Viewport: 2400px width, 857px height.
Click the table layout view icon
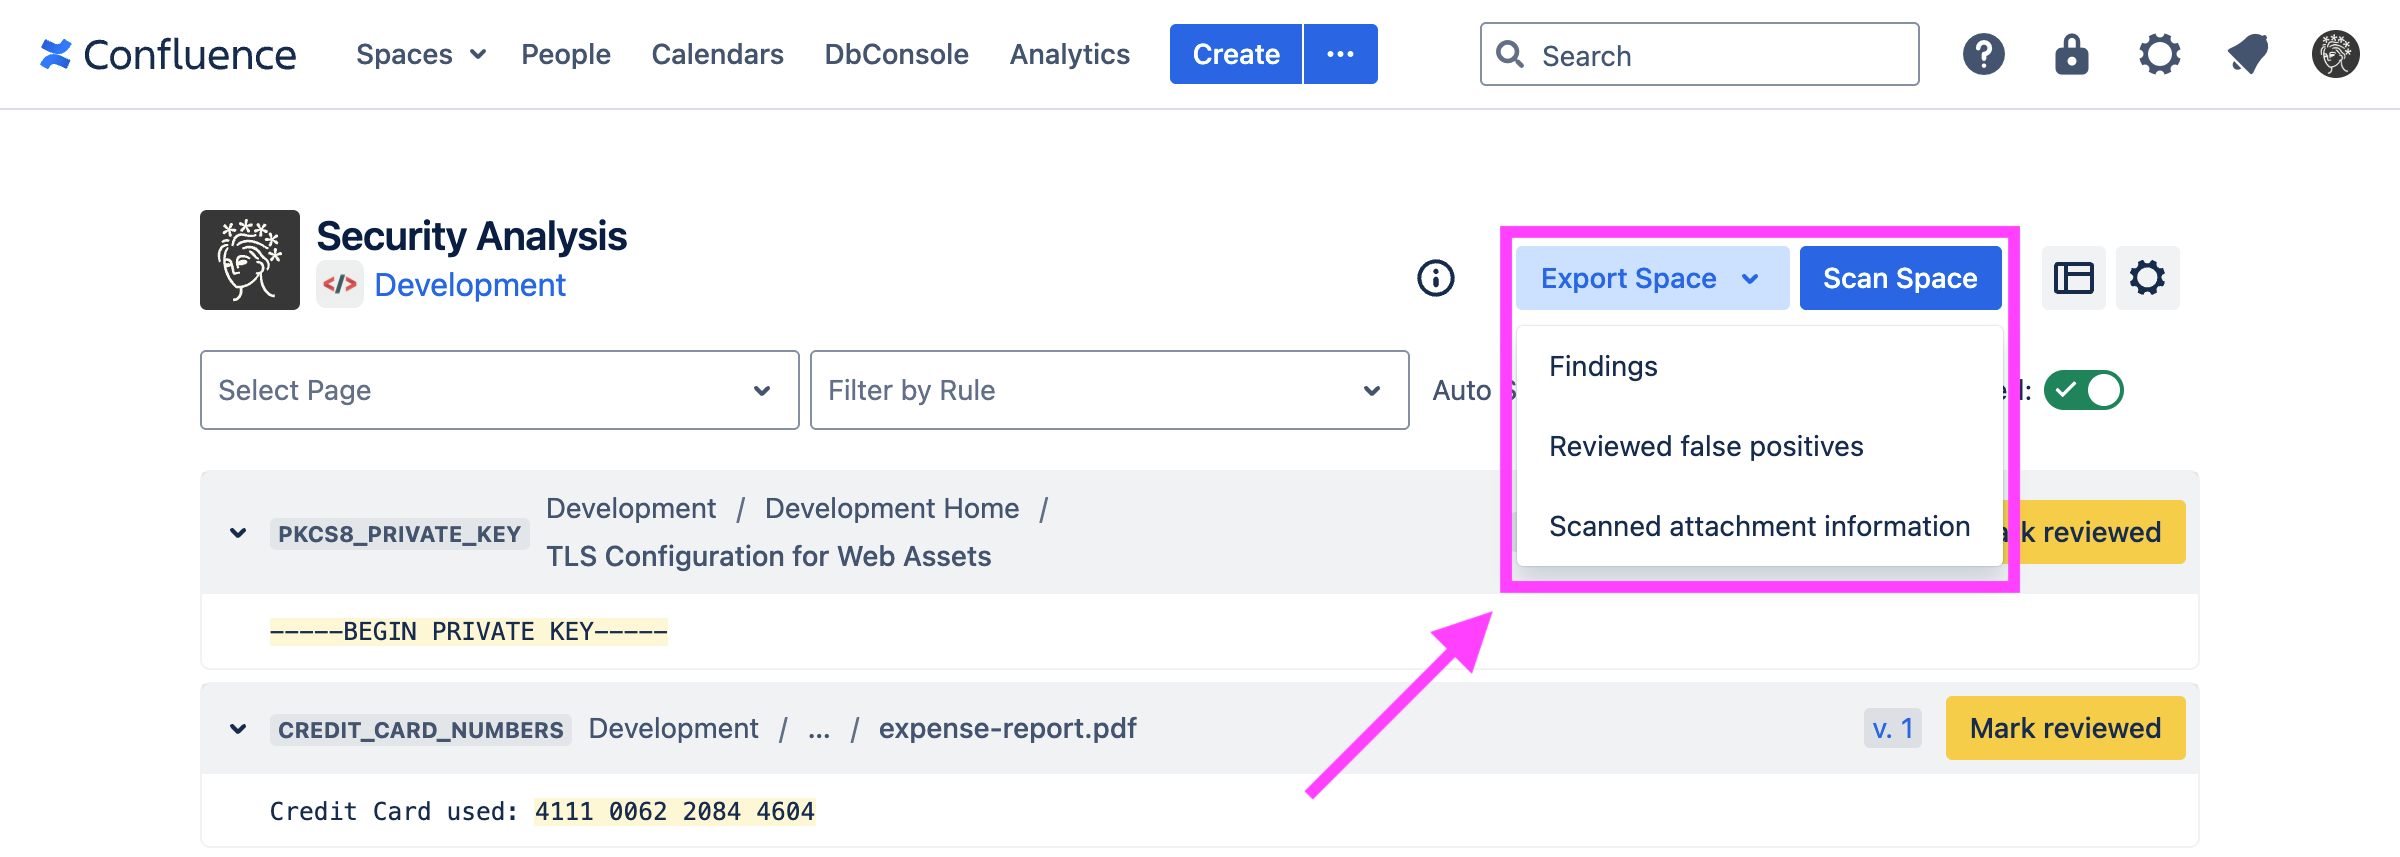tap(2073, 278)
